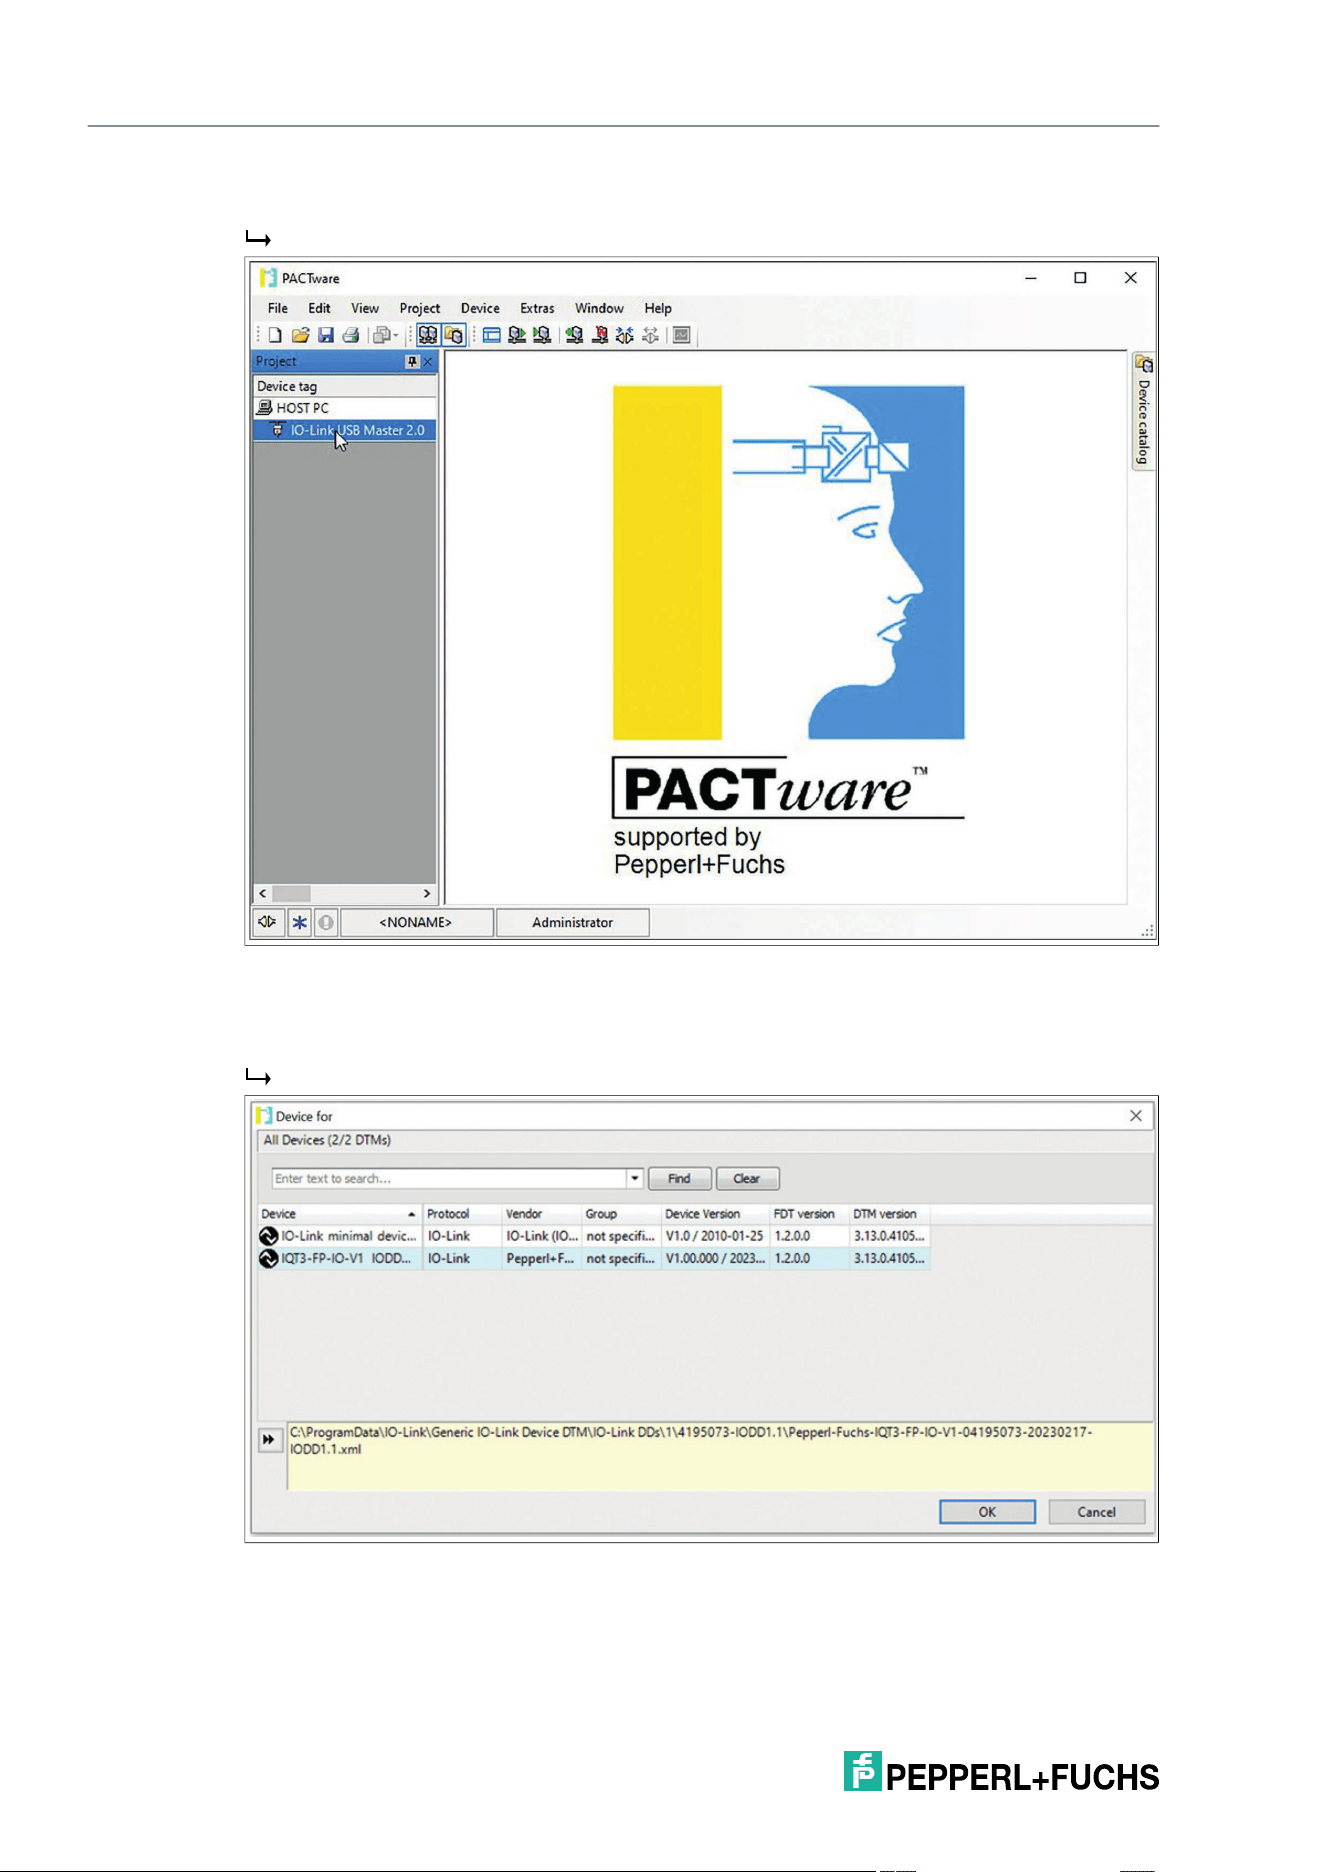Click the IQT3-FP-IO-V1 row icon

[268, 1259]
